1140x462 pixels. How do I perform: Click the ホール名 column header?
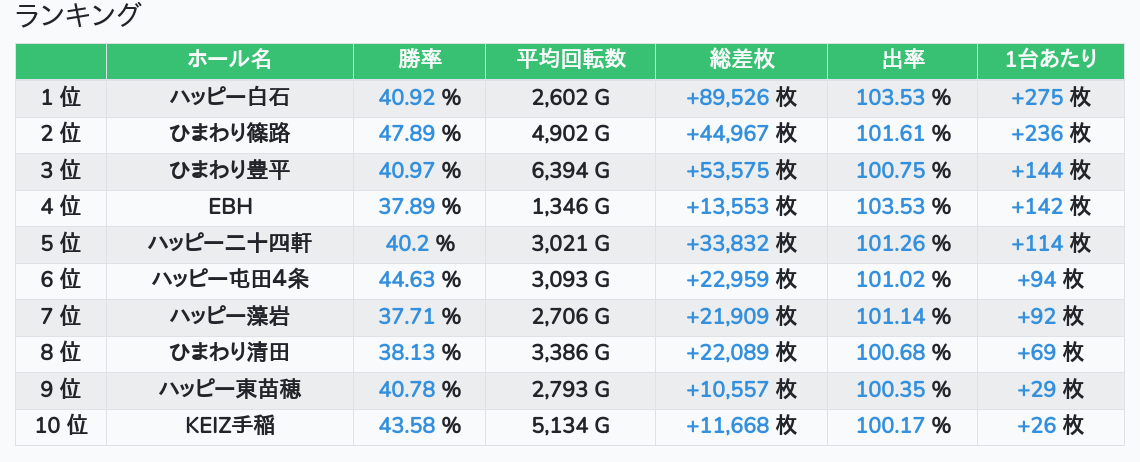(229, 60)
